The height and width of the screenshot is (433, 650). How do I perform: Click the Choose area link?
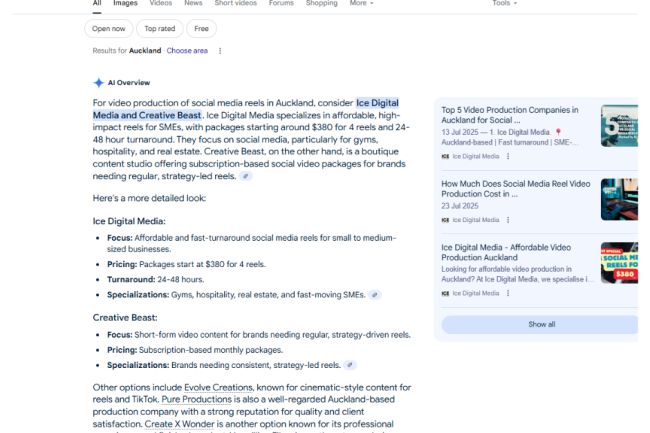pyautogui.click(x=187, y=51)
